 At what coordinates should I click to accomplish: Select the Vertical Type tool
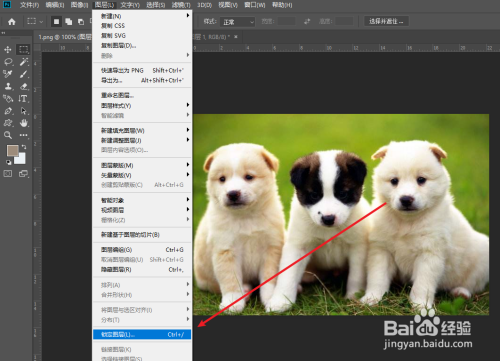(23, 99)
